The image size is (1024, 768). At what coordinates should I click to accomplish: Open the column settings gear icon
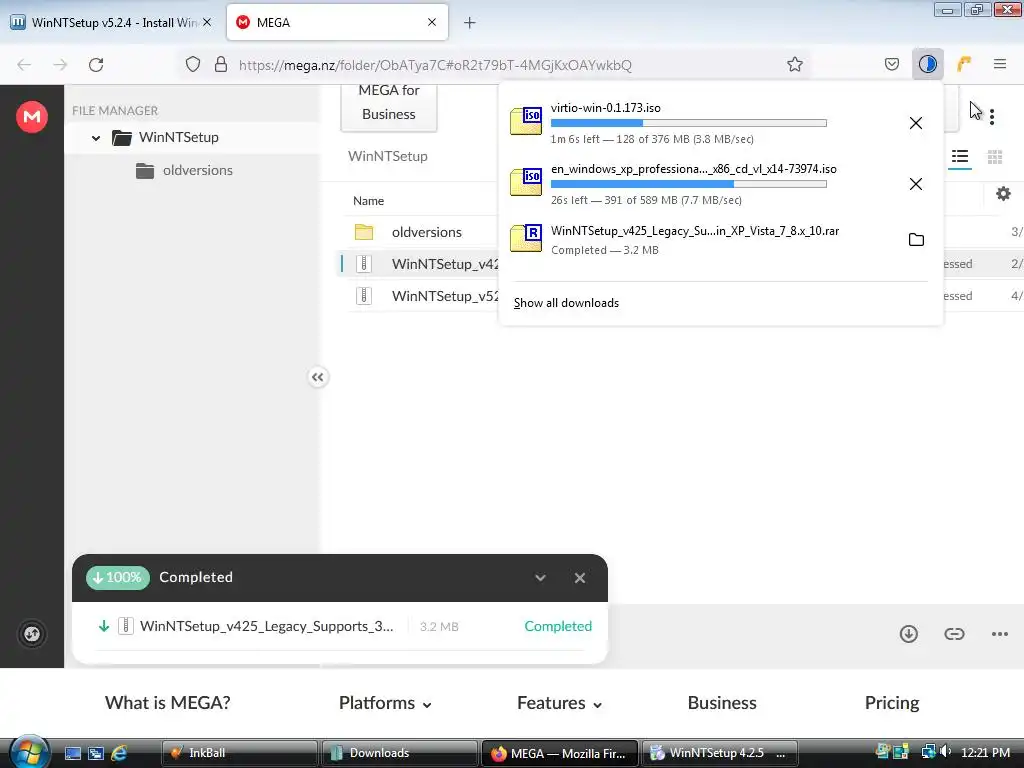pyautogui.click(x=1003, y=193)
